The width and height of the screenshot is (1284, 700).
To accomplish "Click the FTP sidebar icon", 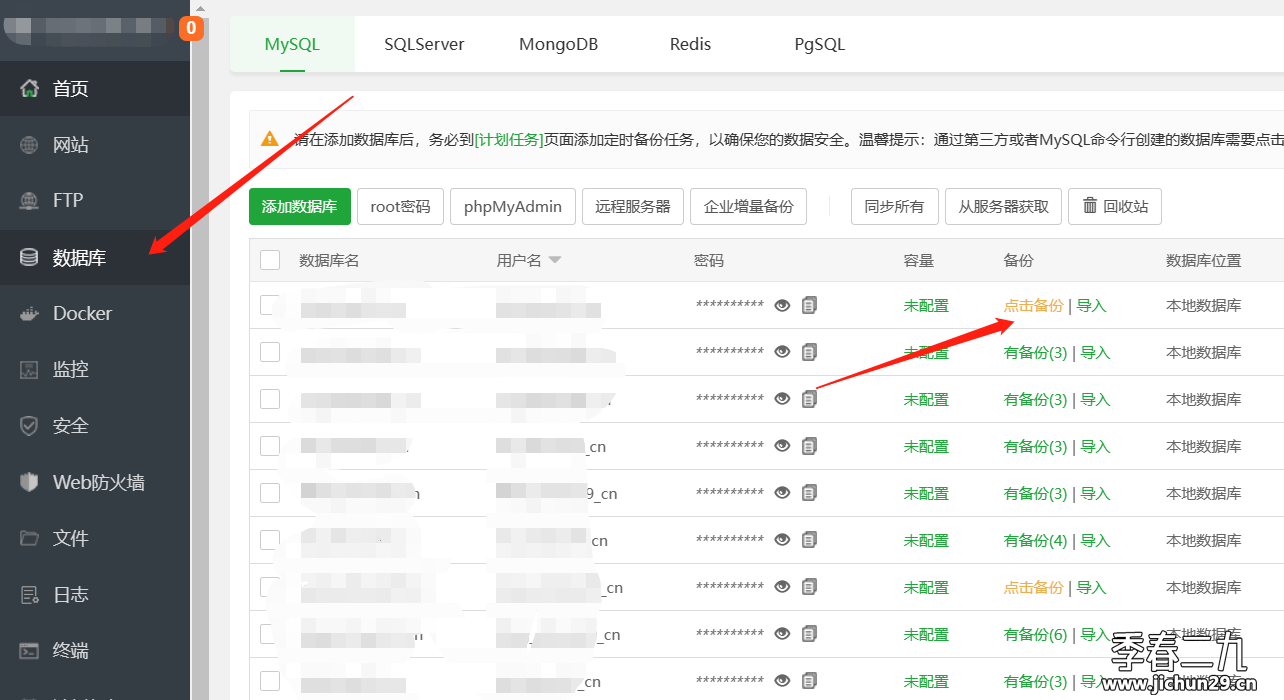I will click(x=30, y=200).
